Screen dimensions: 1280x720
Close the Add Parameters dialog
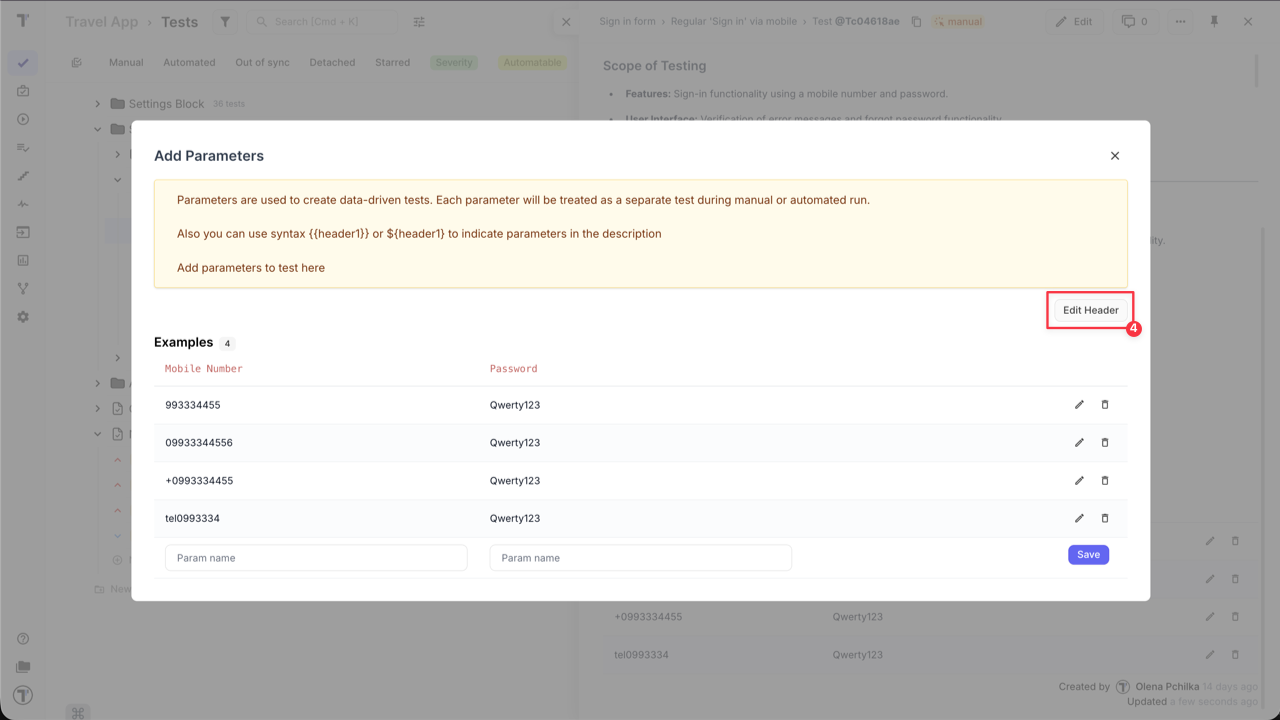click(x=1115, y=156)
